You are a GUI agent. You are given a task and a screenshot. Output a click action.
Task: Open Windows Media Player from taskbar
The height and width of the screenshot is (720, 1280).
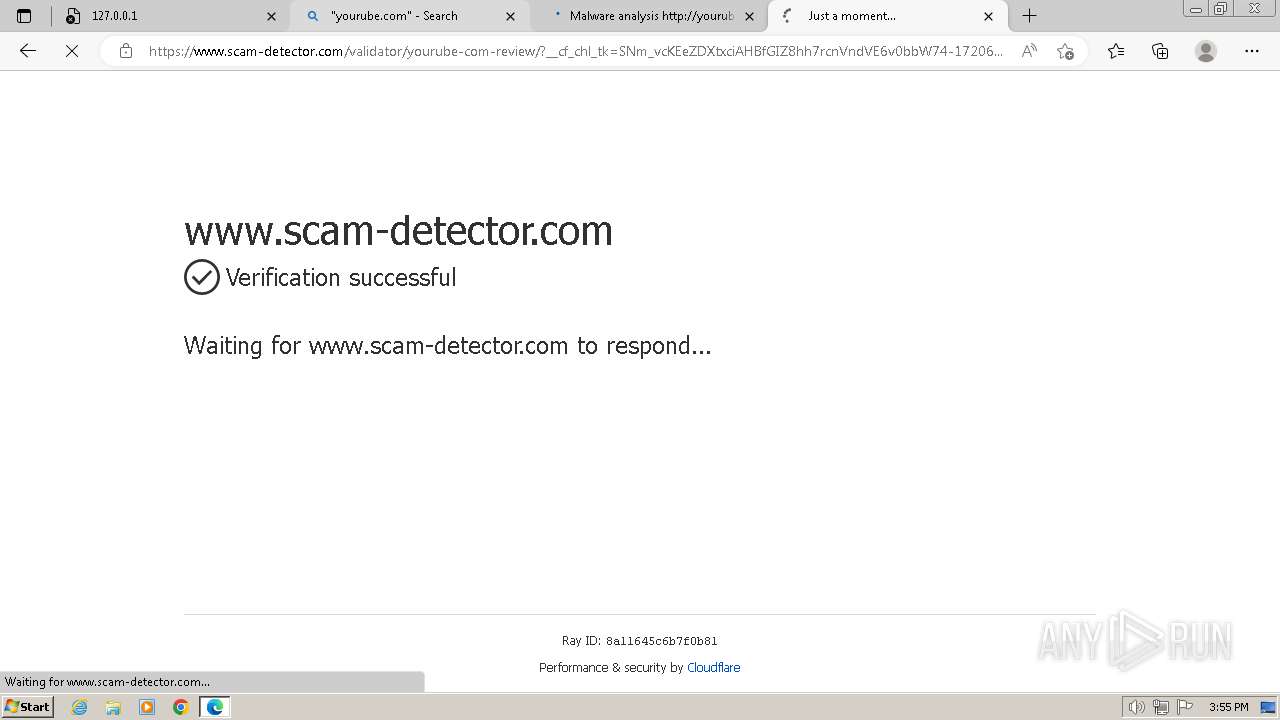click(x=147, y=707)
